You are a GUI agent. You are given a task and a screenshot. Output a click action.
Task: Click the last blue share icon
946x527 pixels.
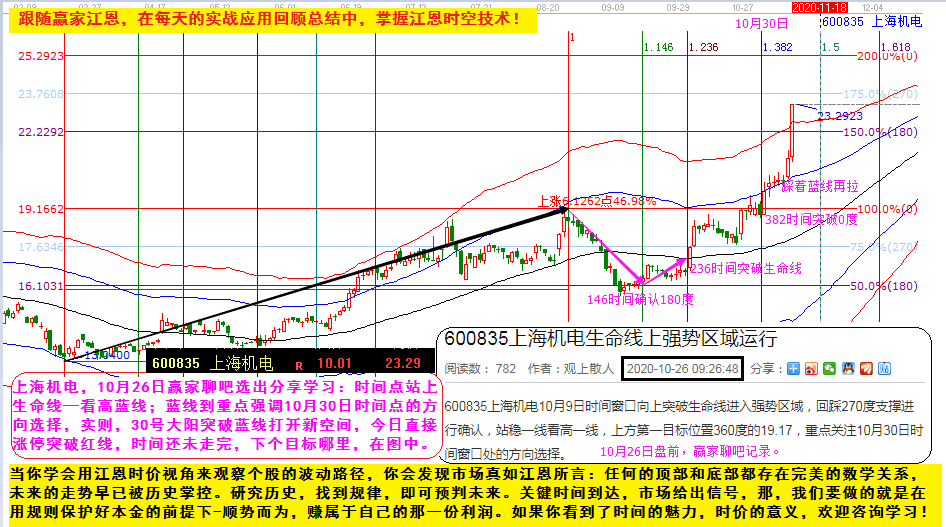click(884, 368)
